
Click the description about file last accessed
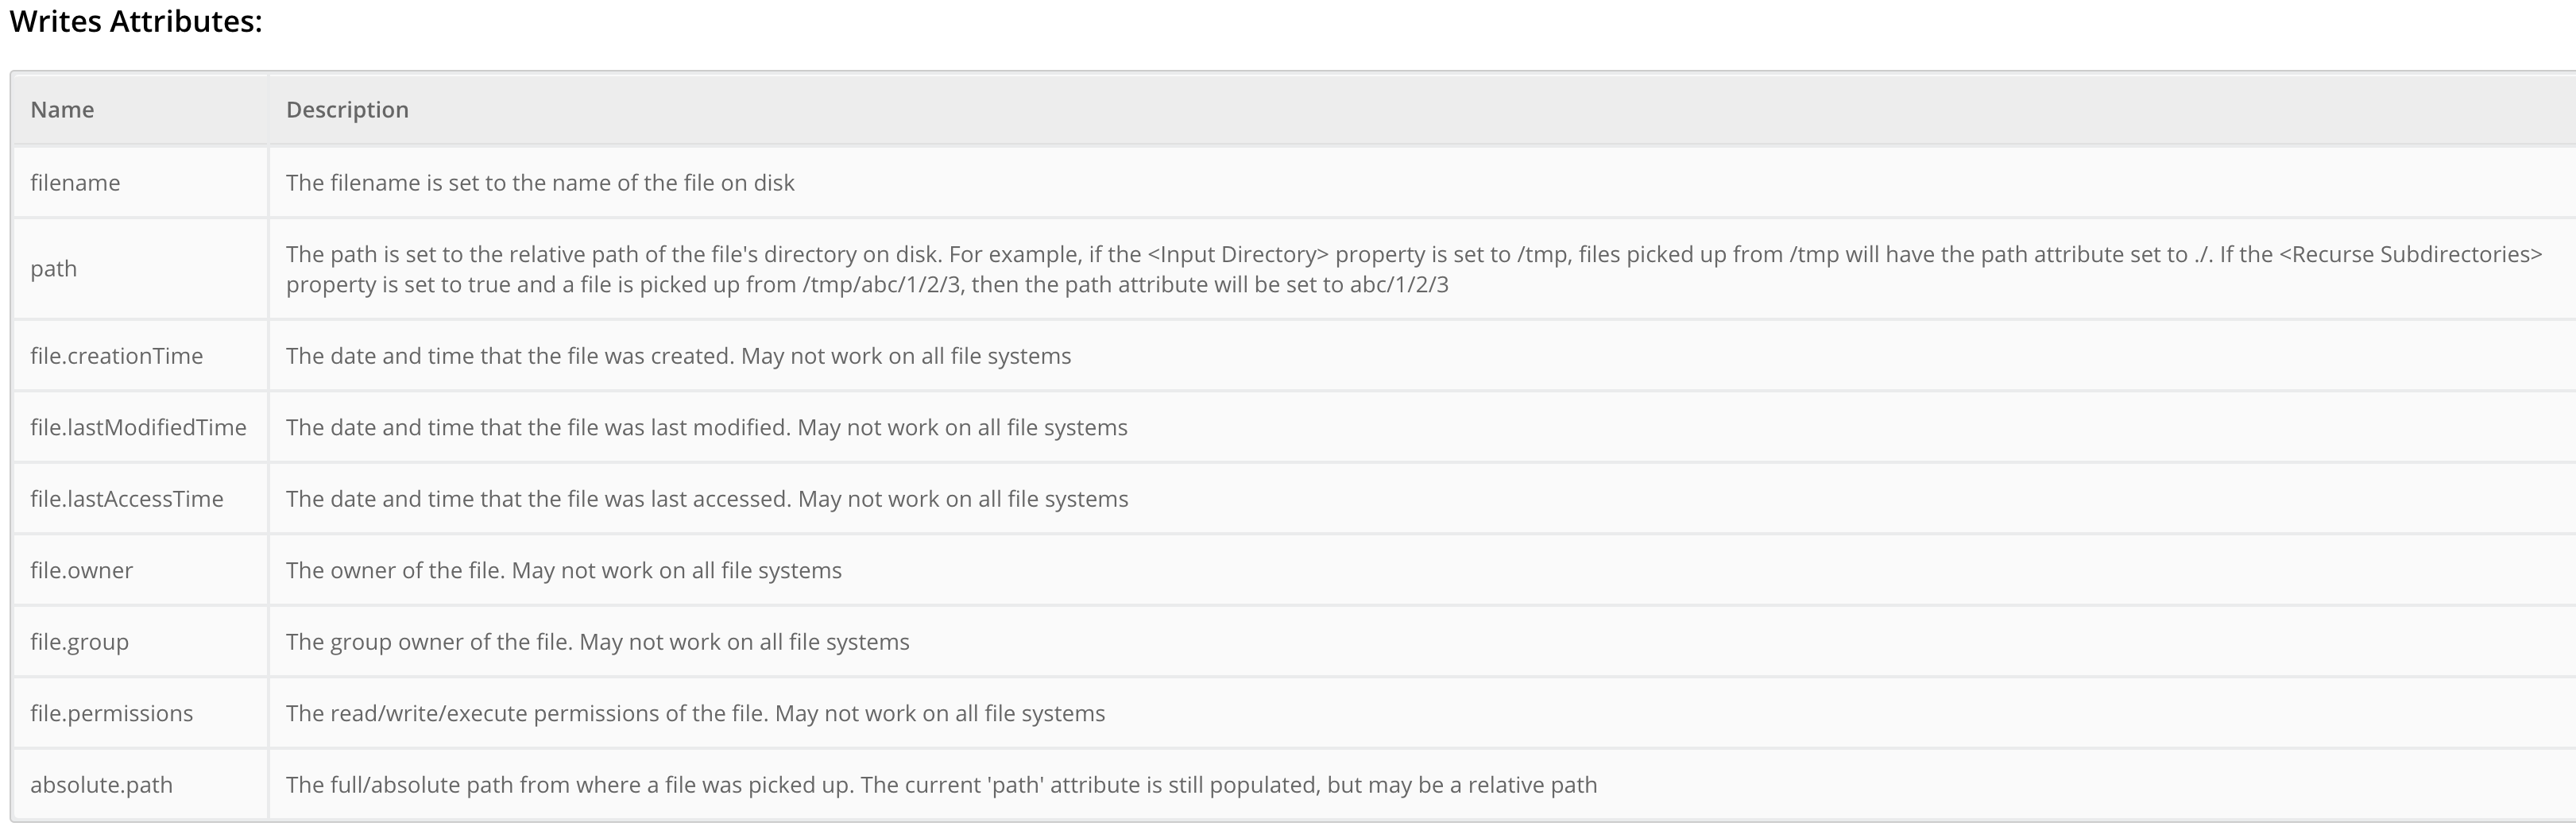pyautogui.click(x=707, y=499)
